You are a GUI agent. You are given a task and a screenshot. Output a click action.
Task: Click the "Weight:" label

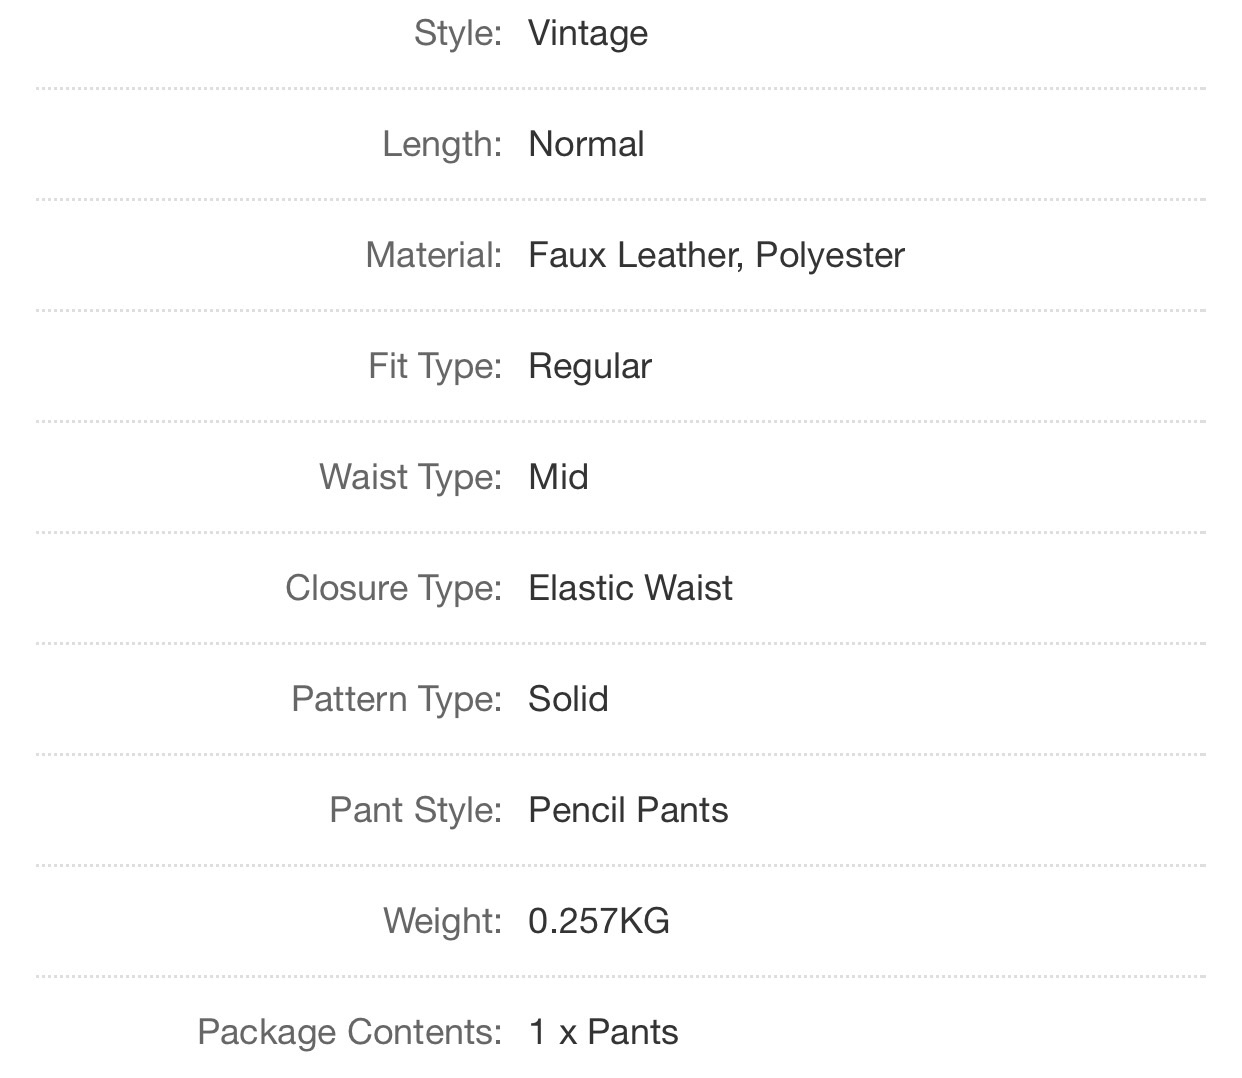pyautogui.click(x=442, y=921)
